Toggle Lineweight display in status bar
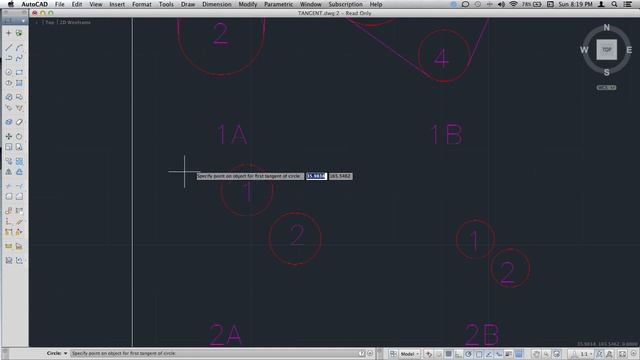 pos(509,354)
